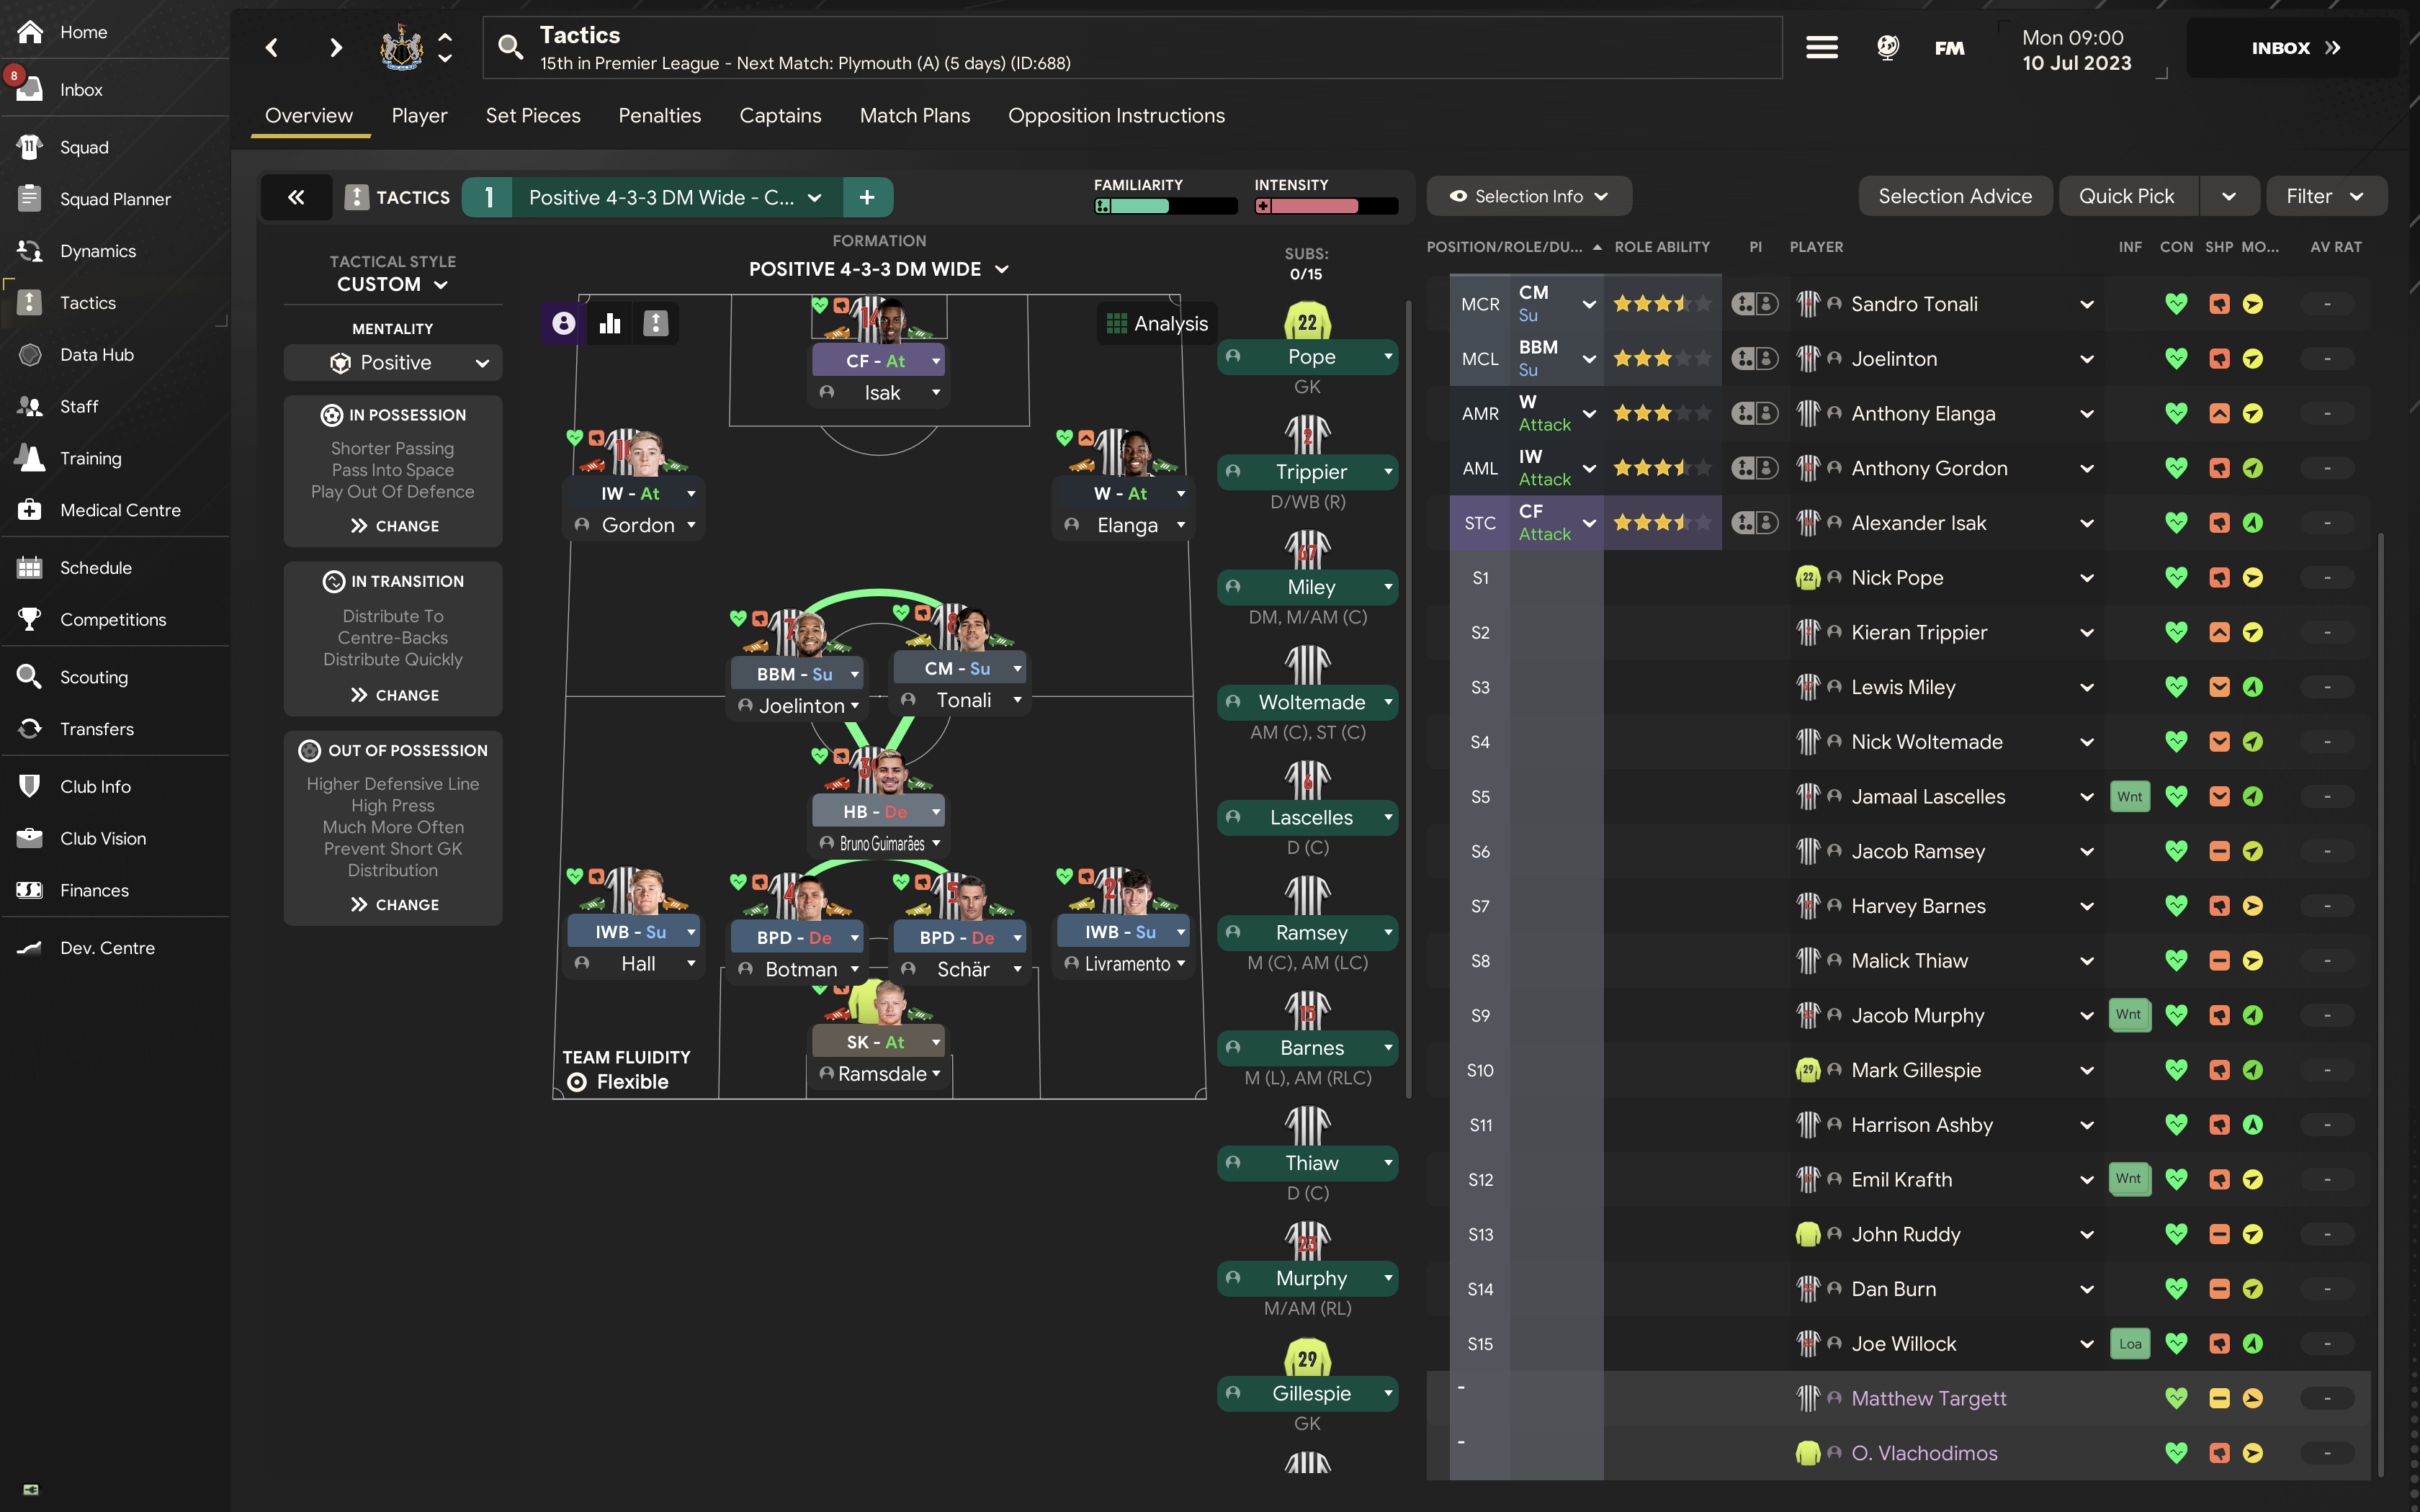Image resolution: width=2420 pixels, height=1512 pixels.
Task: Click CHANGE under In Possession instructions
Action: [x=393, y=525]
